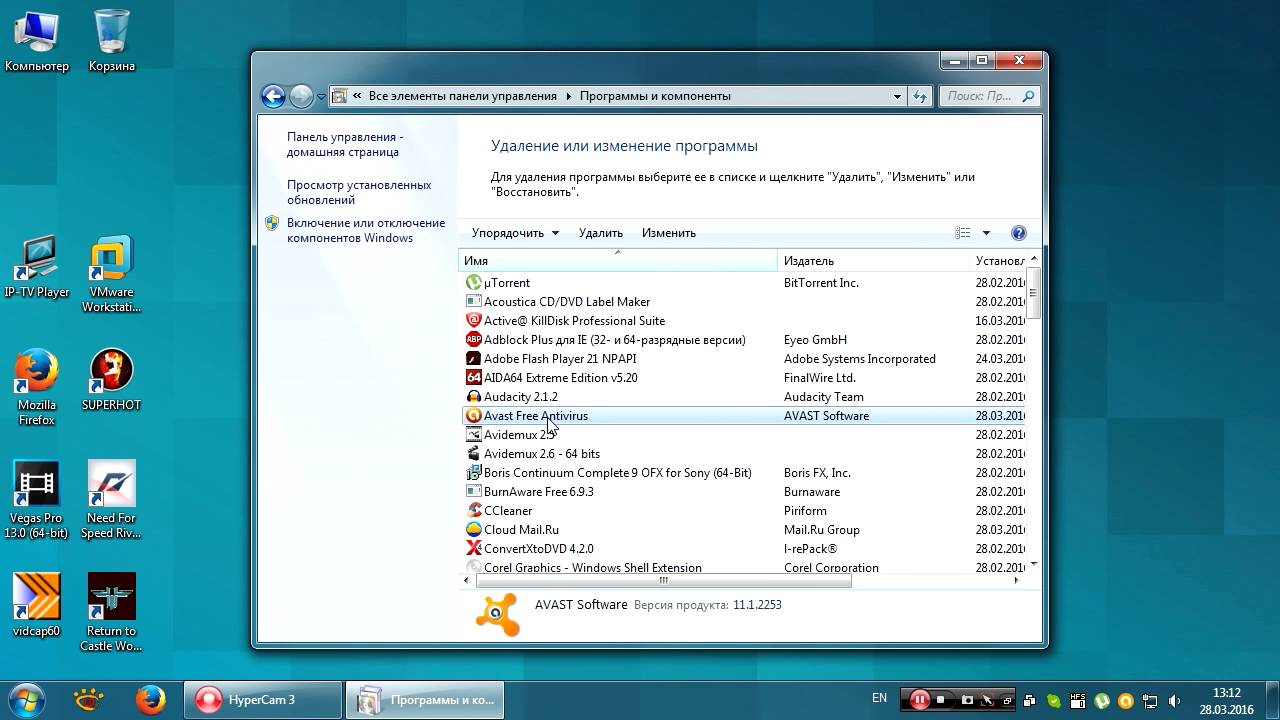
Task: Open the Need For Speed Rivals desktop shortcut
Action: 111,500
